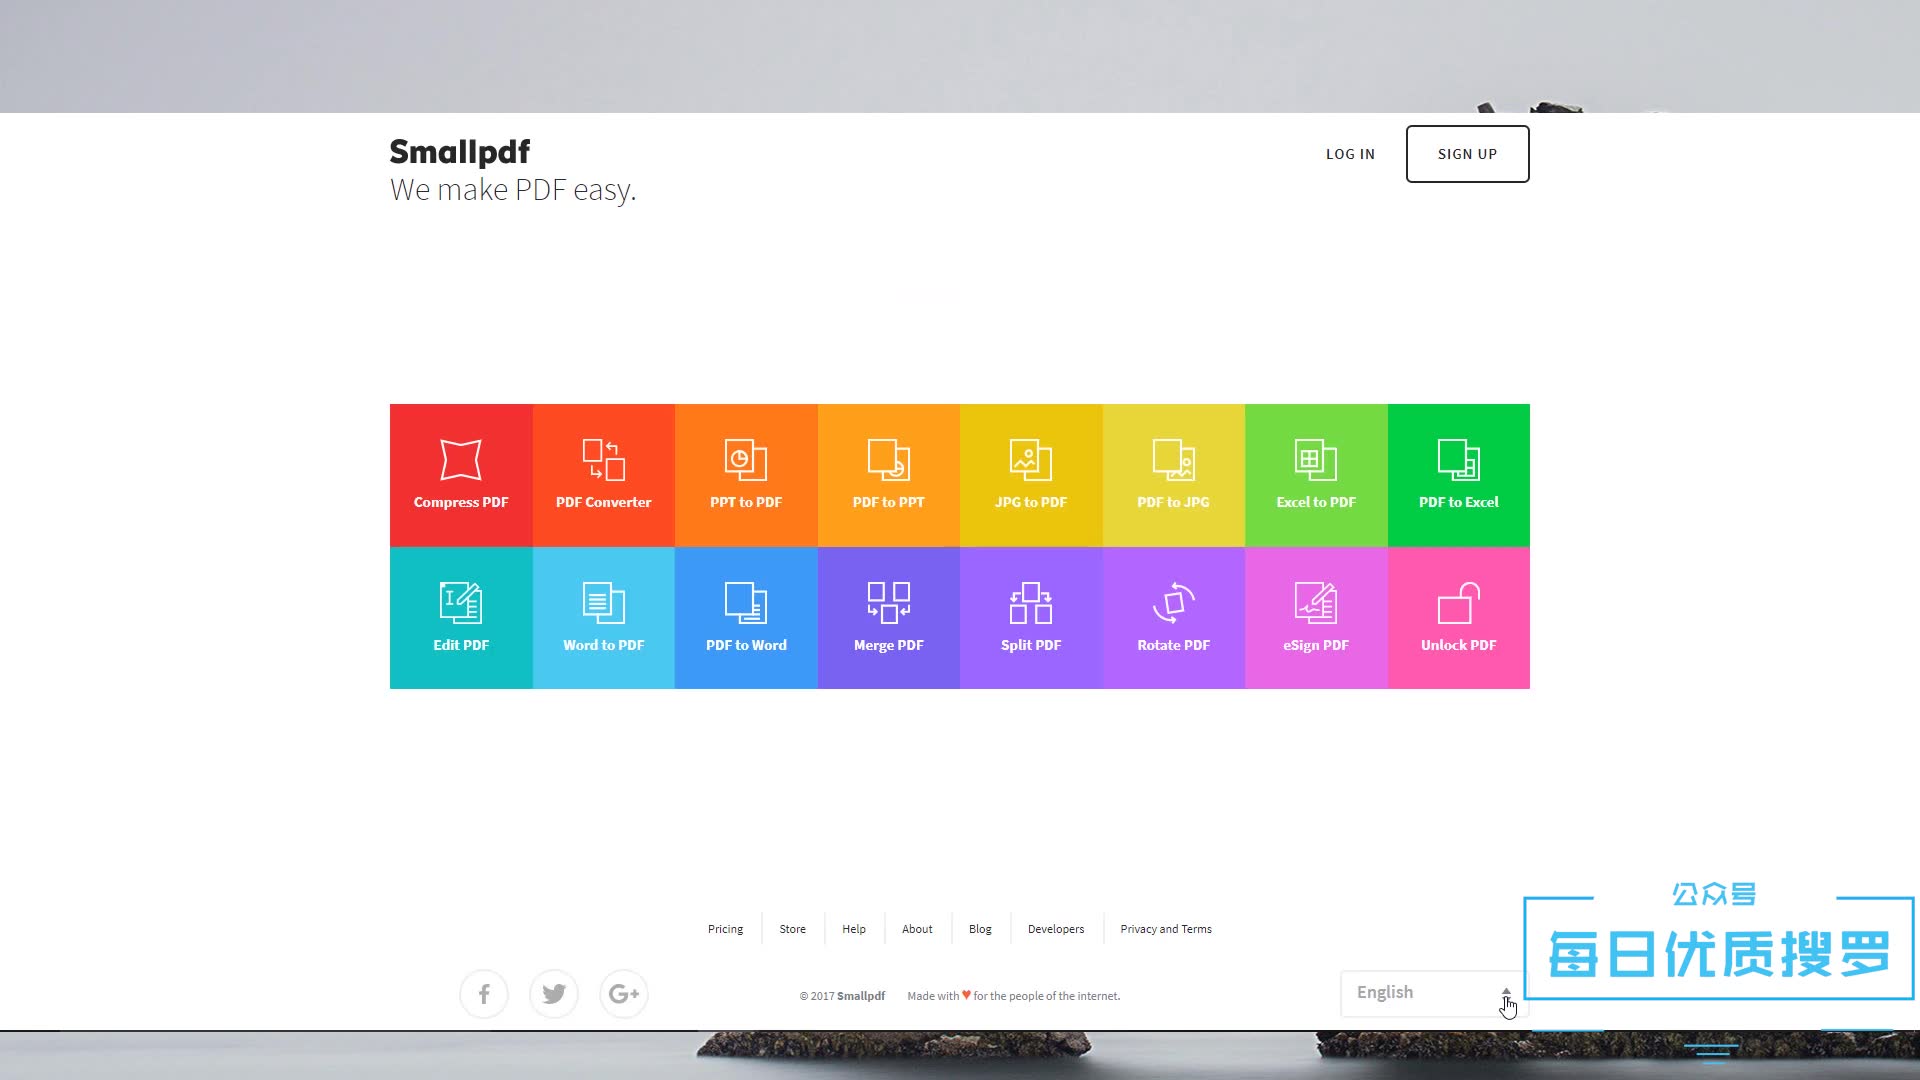Choose the Unlock PDF tile
Image resolution: width=1920 pixels, height=1080 pixels.
pos(1459,618)
